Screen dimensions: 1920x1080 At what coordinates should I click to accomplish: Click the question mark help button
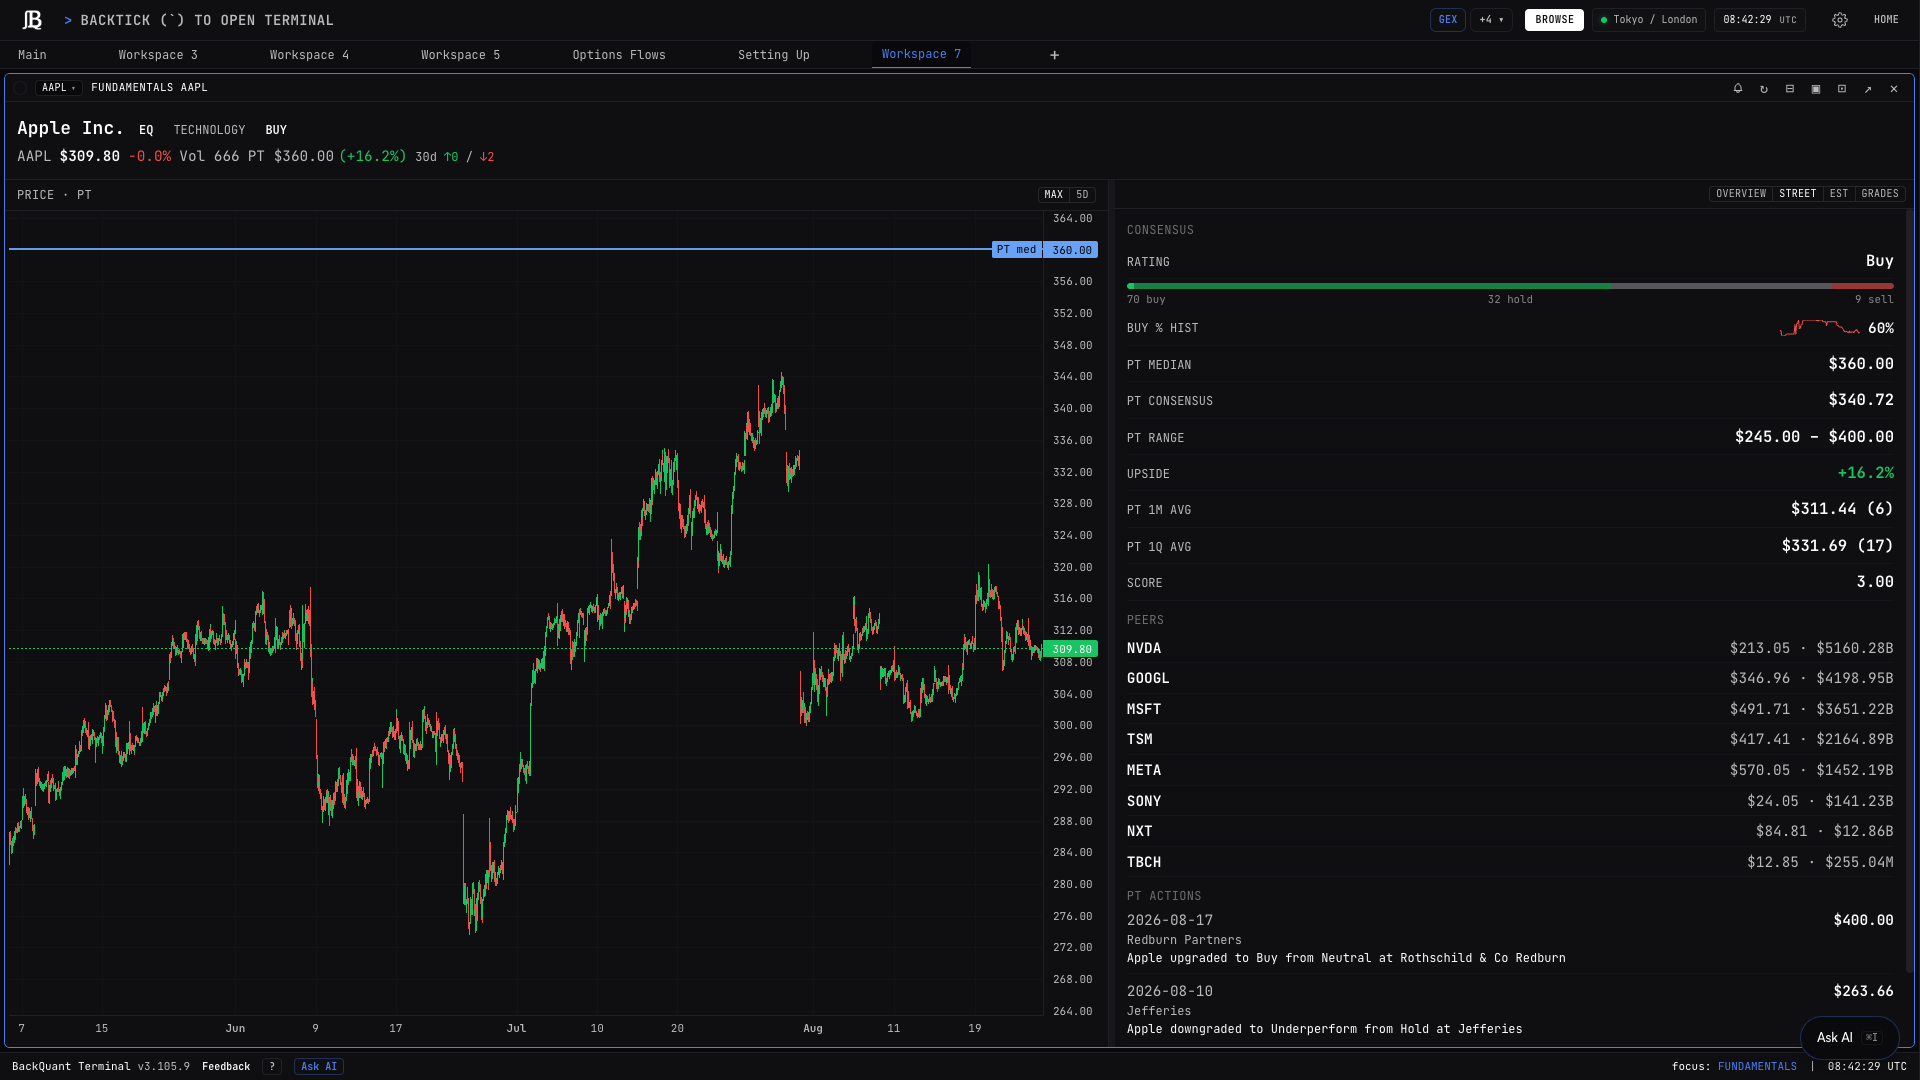click(x=272, y=1067)
